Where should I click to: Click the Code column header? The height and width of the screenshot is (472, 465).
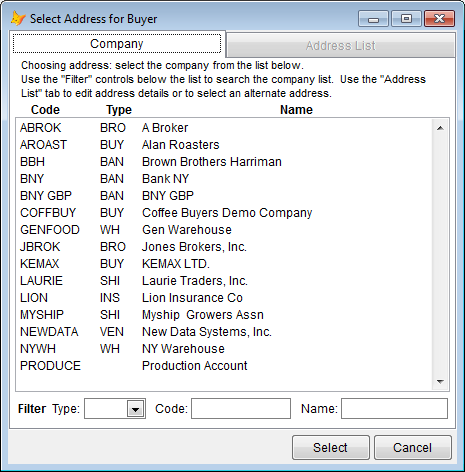[45, 110]
